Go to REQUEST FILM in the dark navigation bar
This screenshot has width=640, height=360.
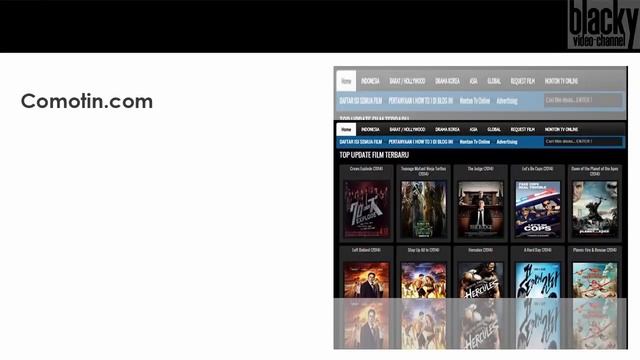point(522,129)
